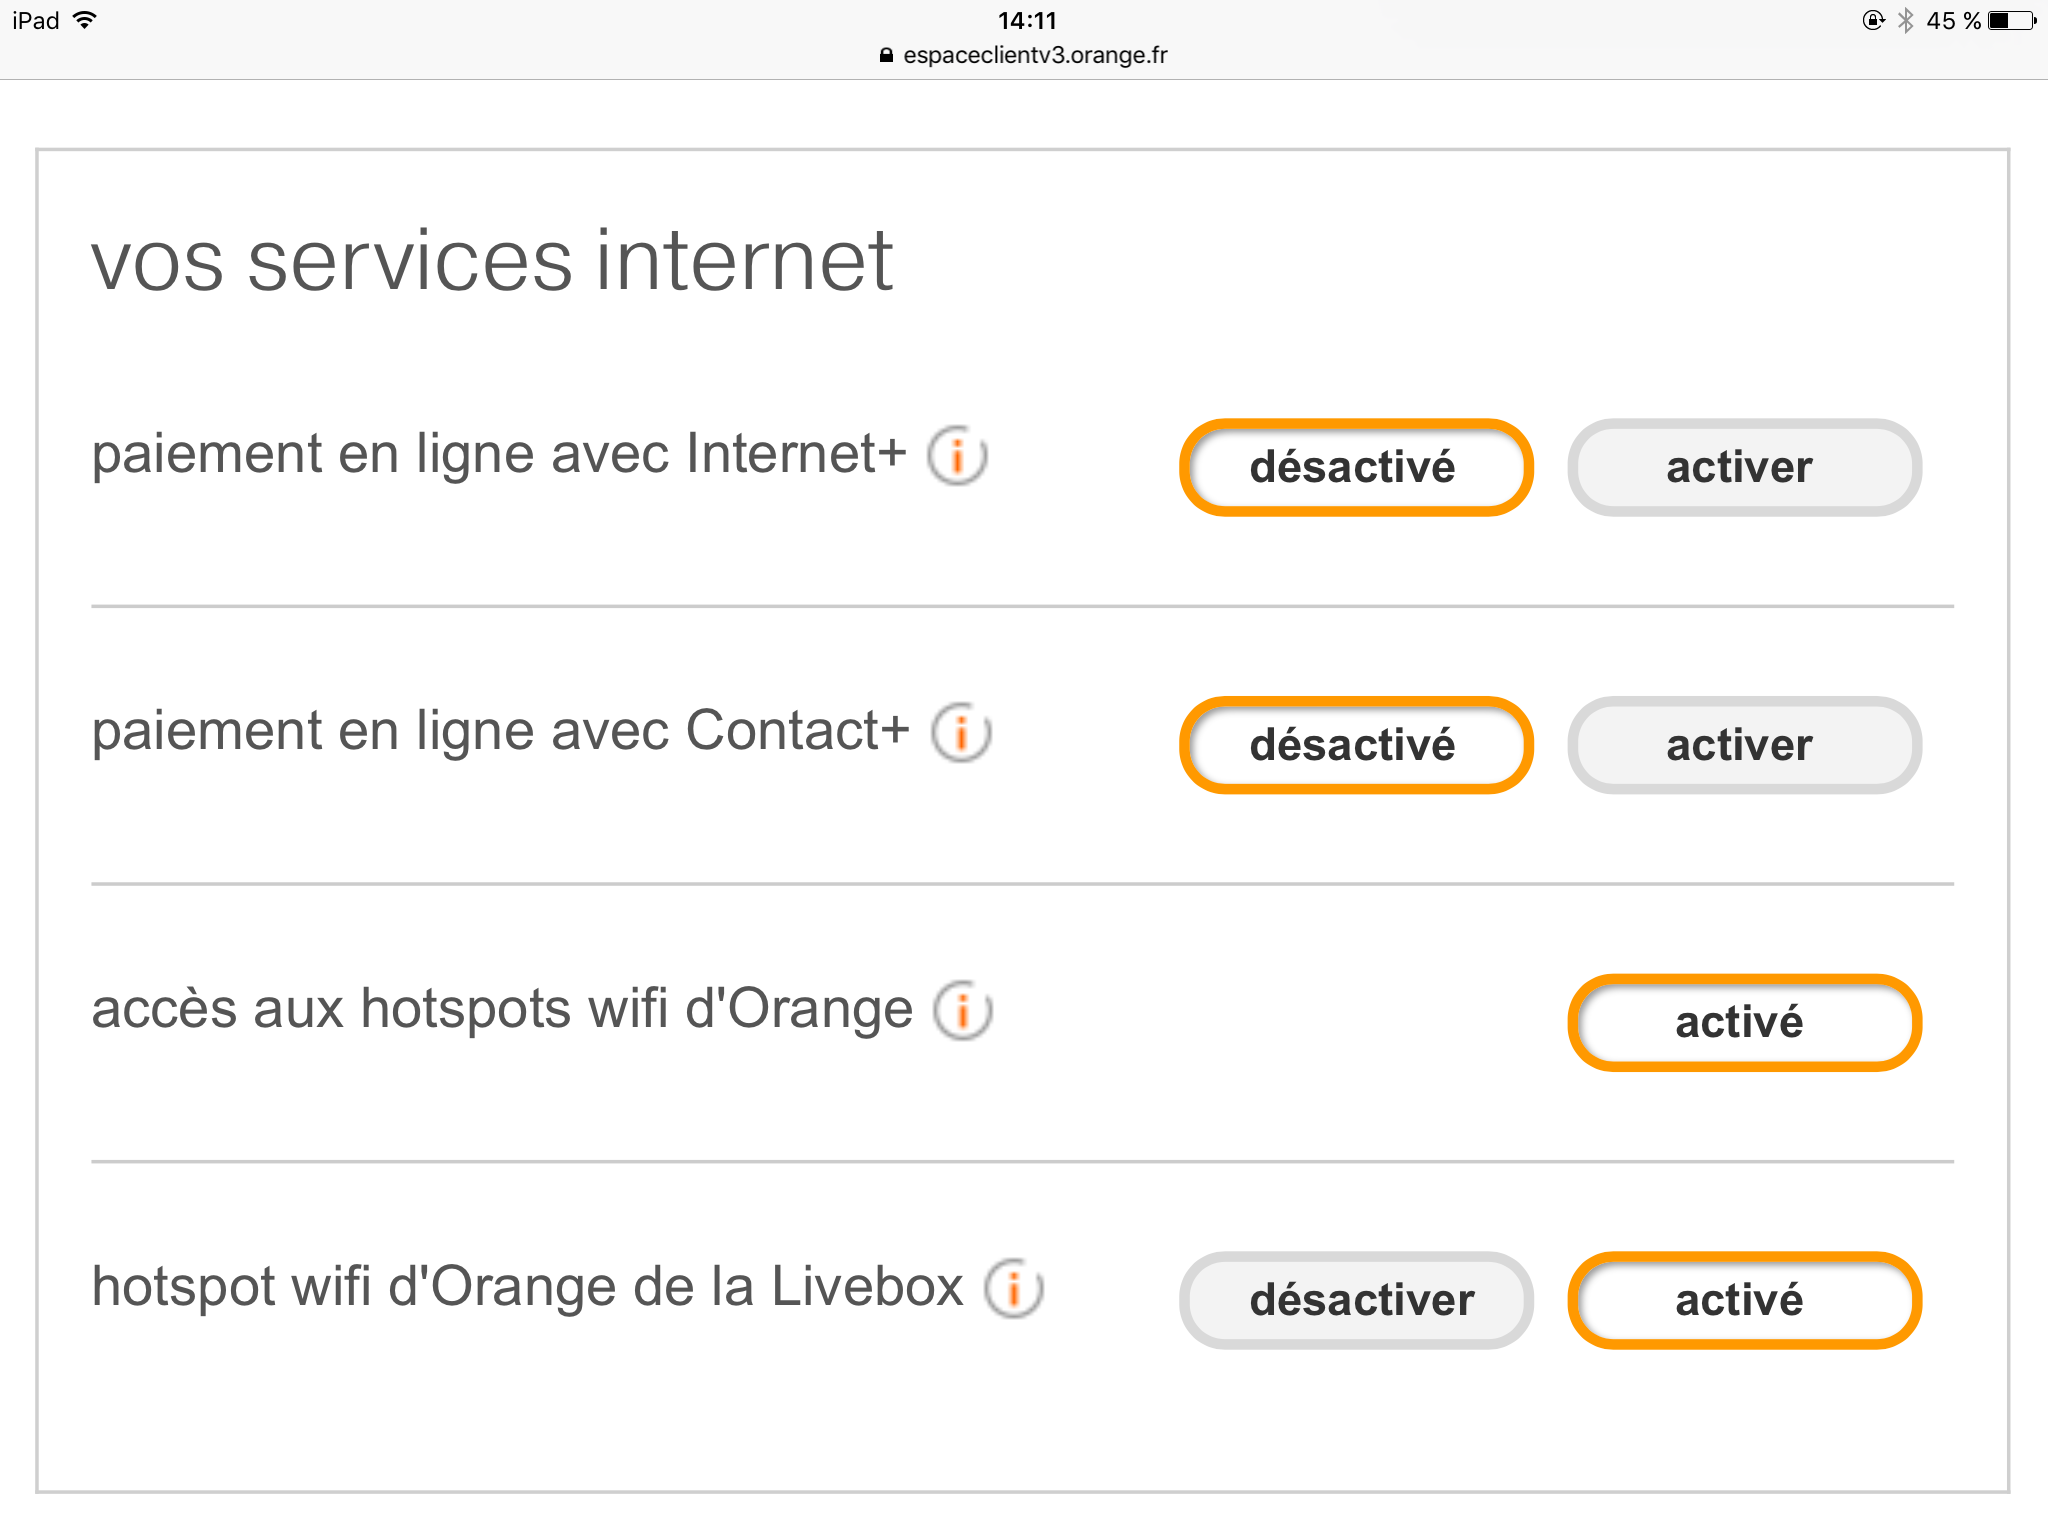Viewport: 2048px width, 1536px height.
Task: Select 'désactivé' for Internet+ payment
Action: click(x=1355, y=468)
